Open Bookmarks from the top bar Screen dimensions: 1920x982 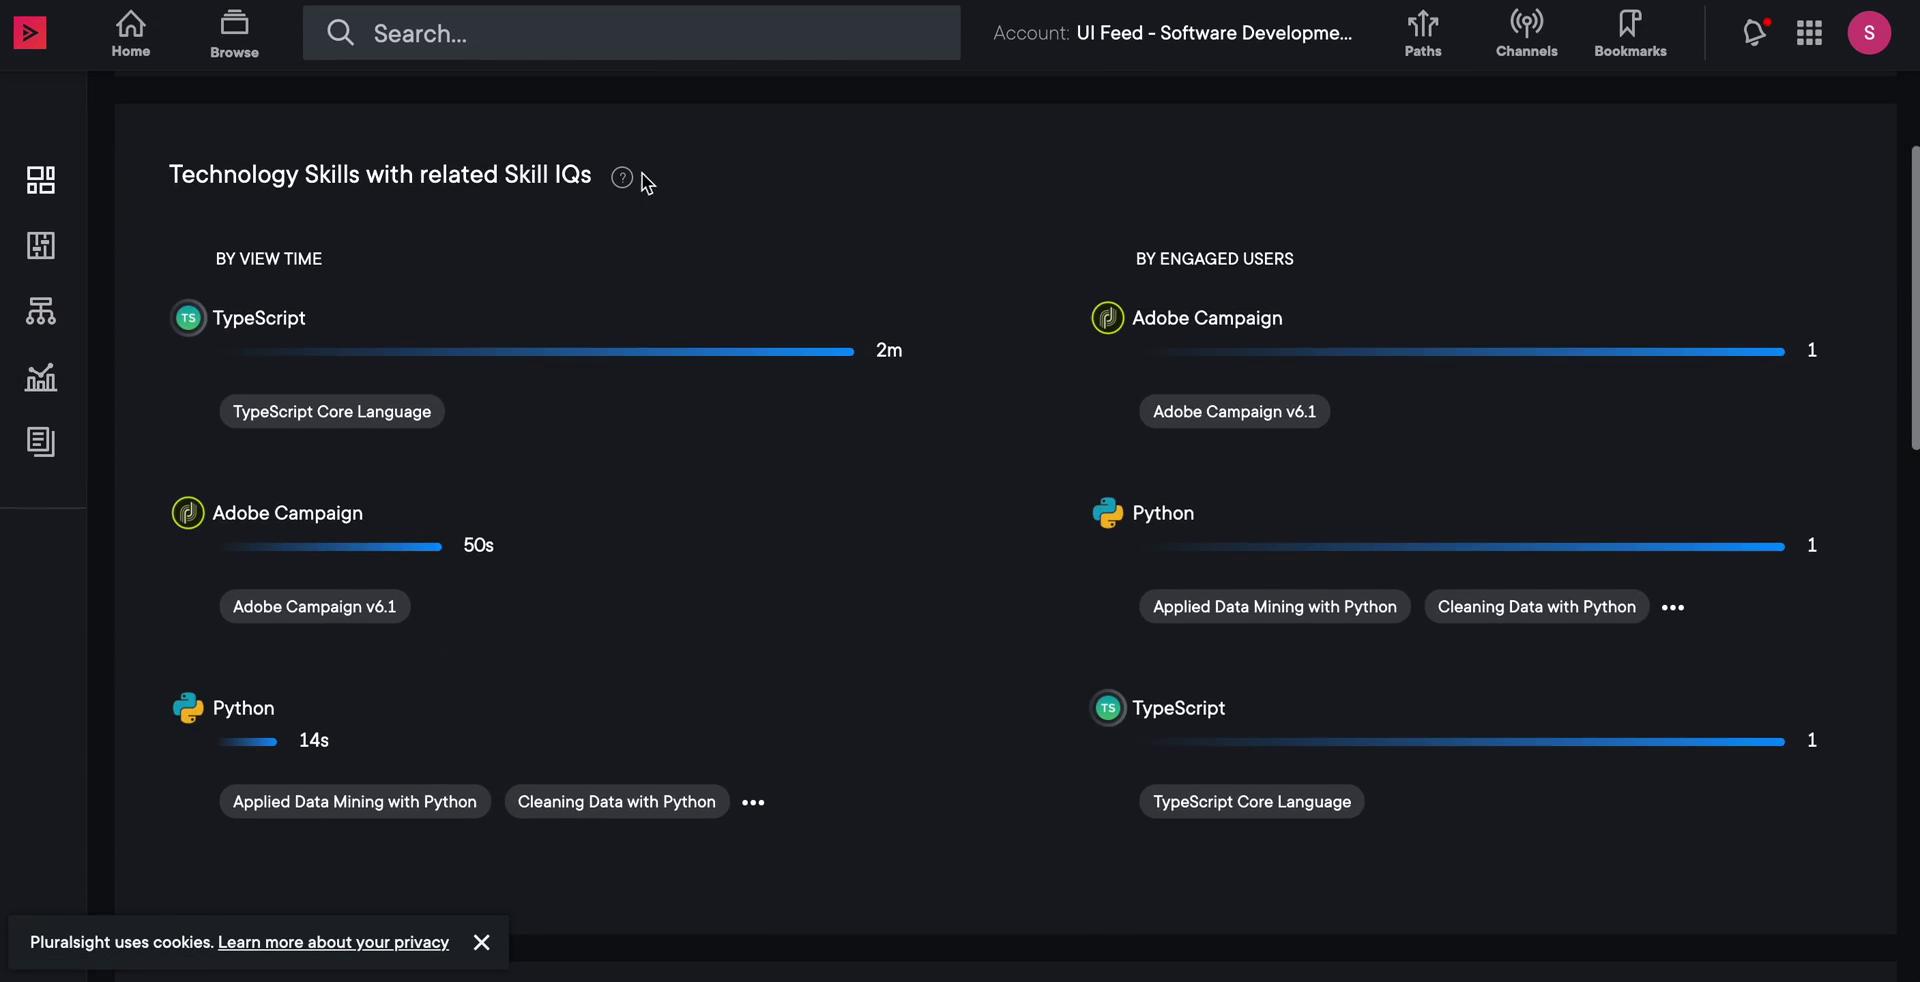coord(1630,34)
